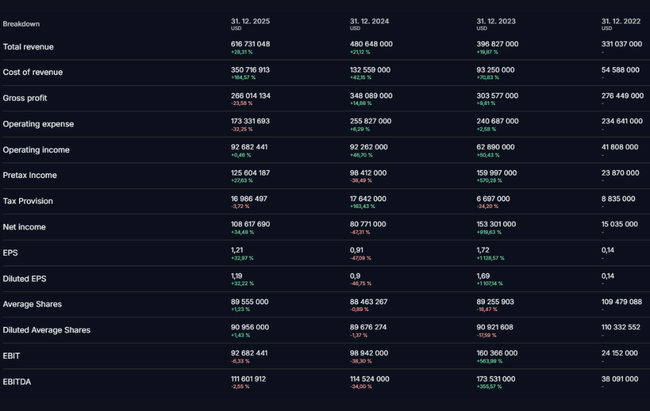The width and height of the screenshot is (650, 411).
Task: Select net income value 153 301 000
Action: pos(496,224)
